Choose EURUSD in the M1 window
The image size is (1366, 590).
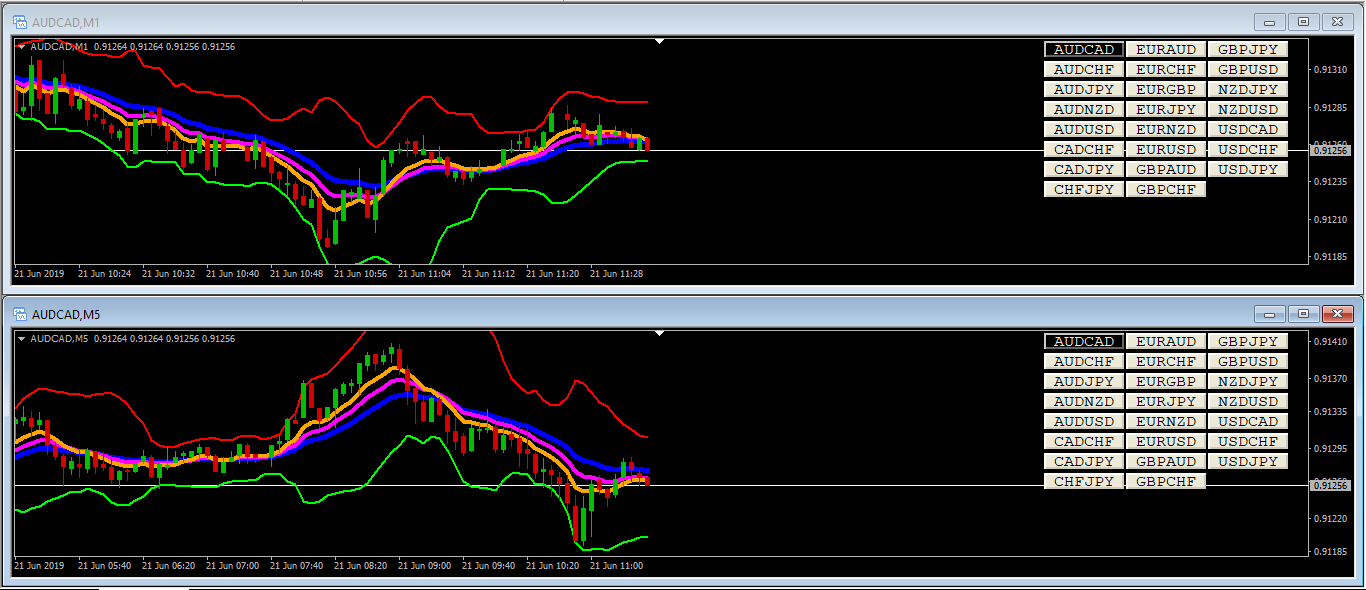point(1166,149)
